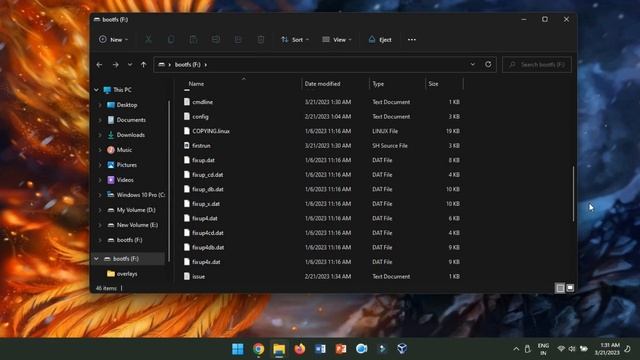Click the Paste icon in toolbar
This screenshot has height=360, width=640.
(193, 40)
